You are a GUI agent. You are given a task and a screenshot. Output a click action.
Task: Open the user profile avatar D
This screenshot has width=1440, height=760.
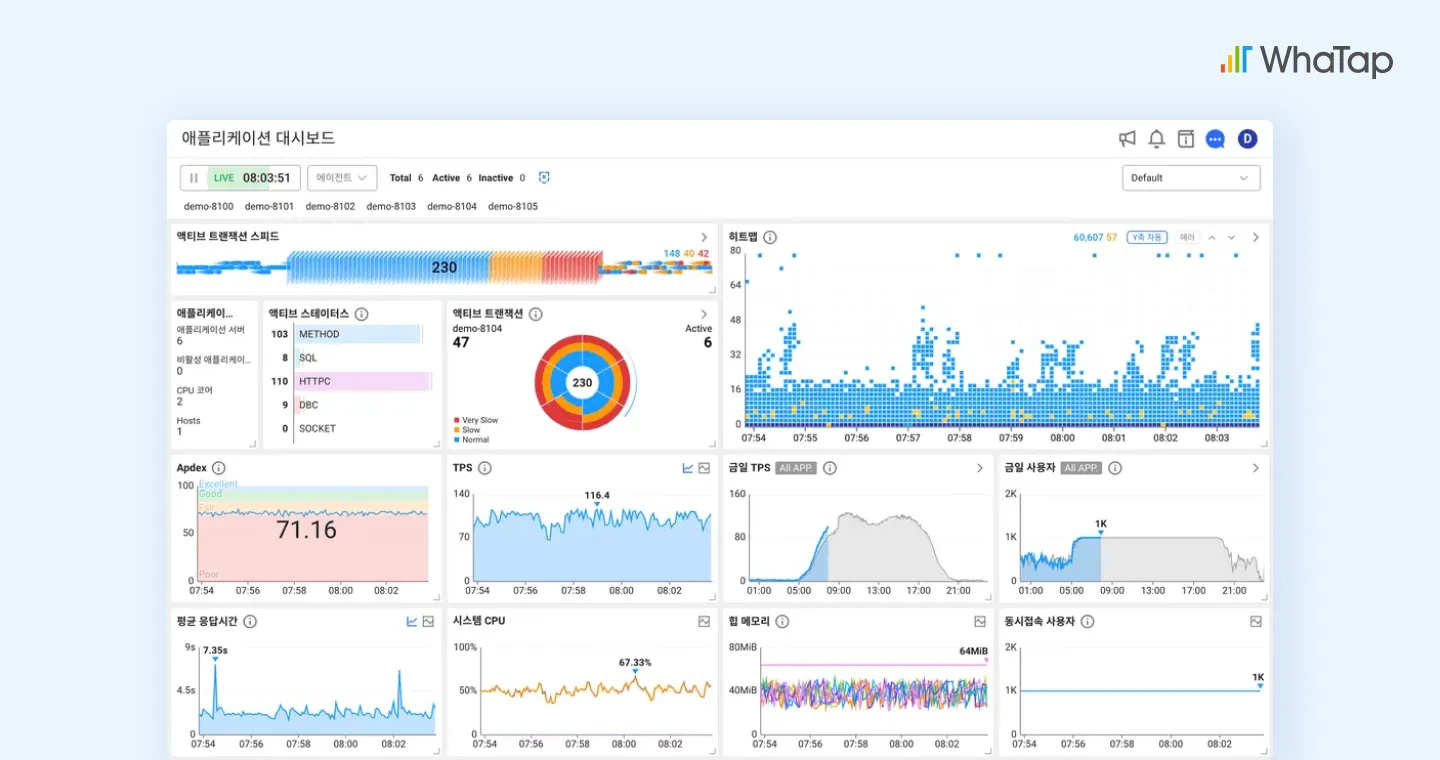1247,139
